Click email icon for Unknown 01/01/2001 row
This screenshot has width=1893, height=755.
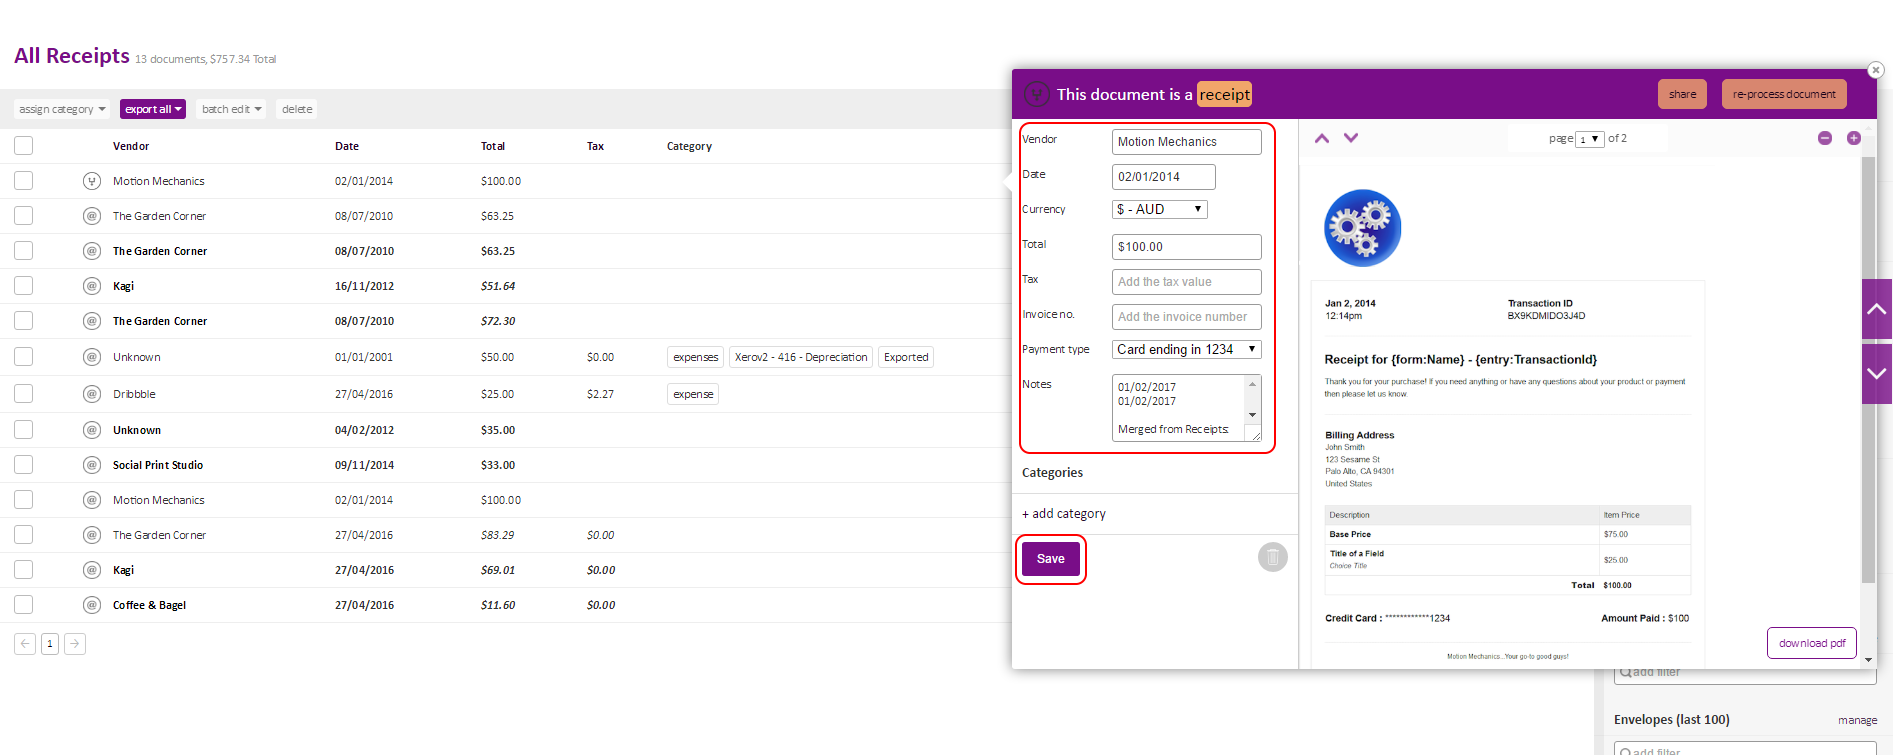tap(92, 357)
